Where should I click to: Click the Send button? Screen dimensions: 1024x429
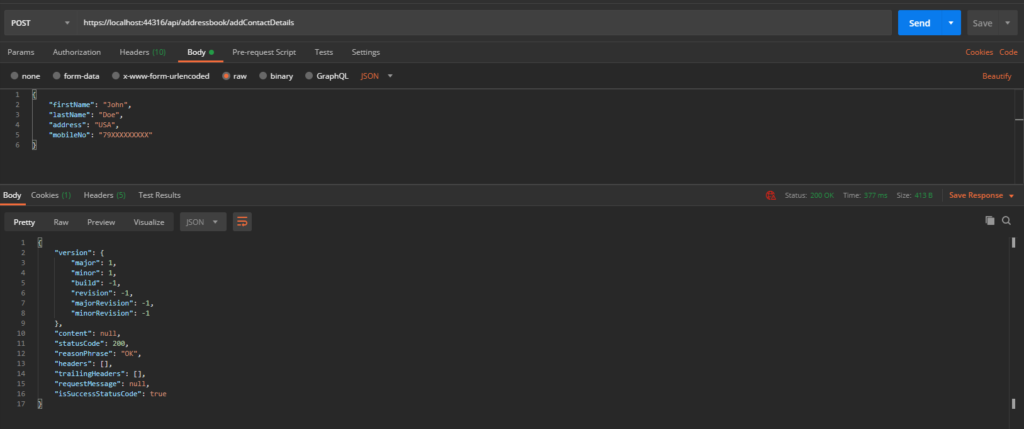click(919, 23)
